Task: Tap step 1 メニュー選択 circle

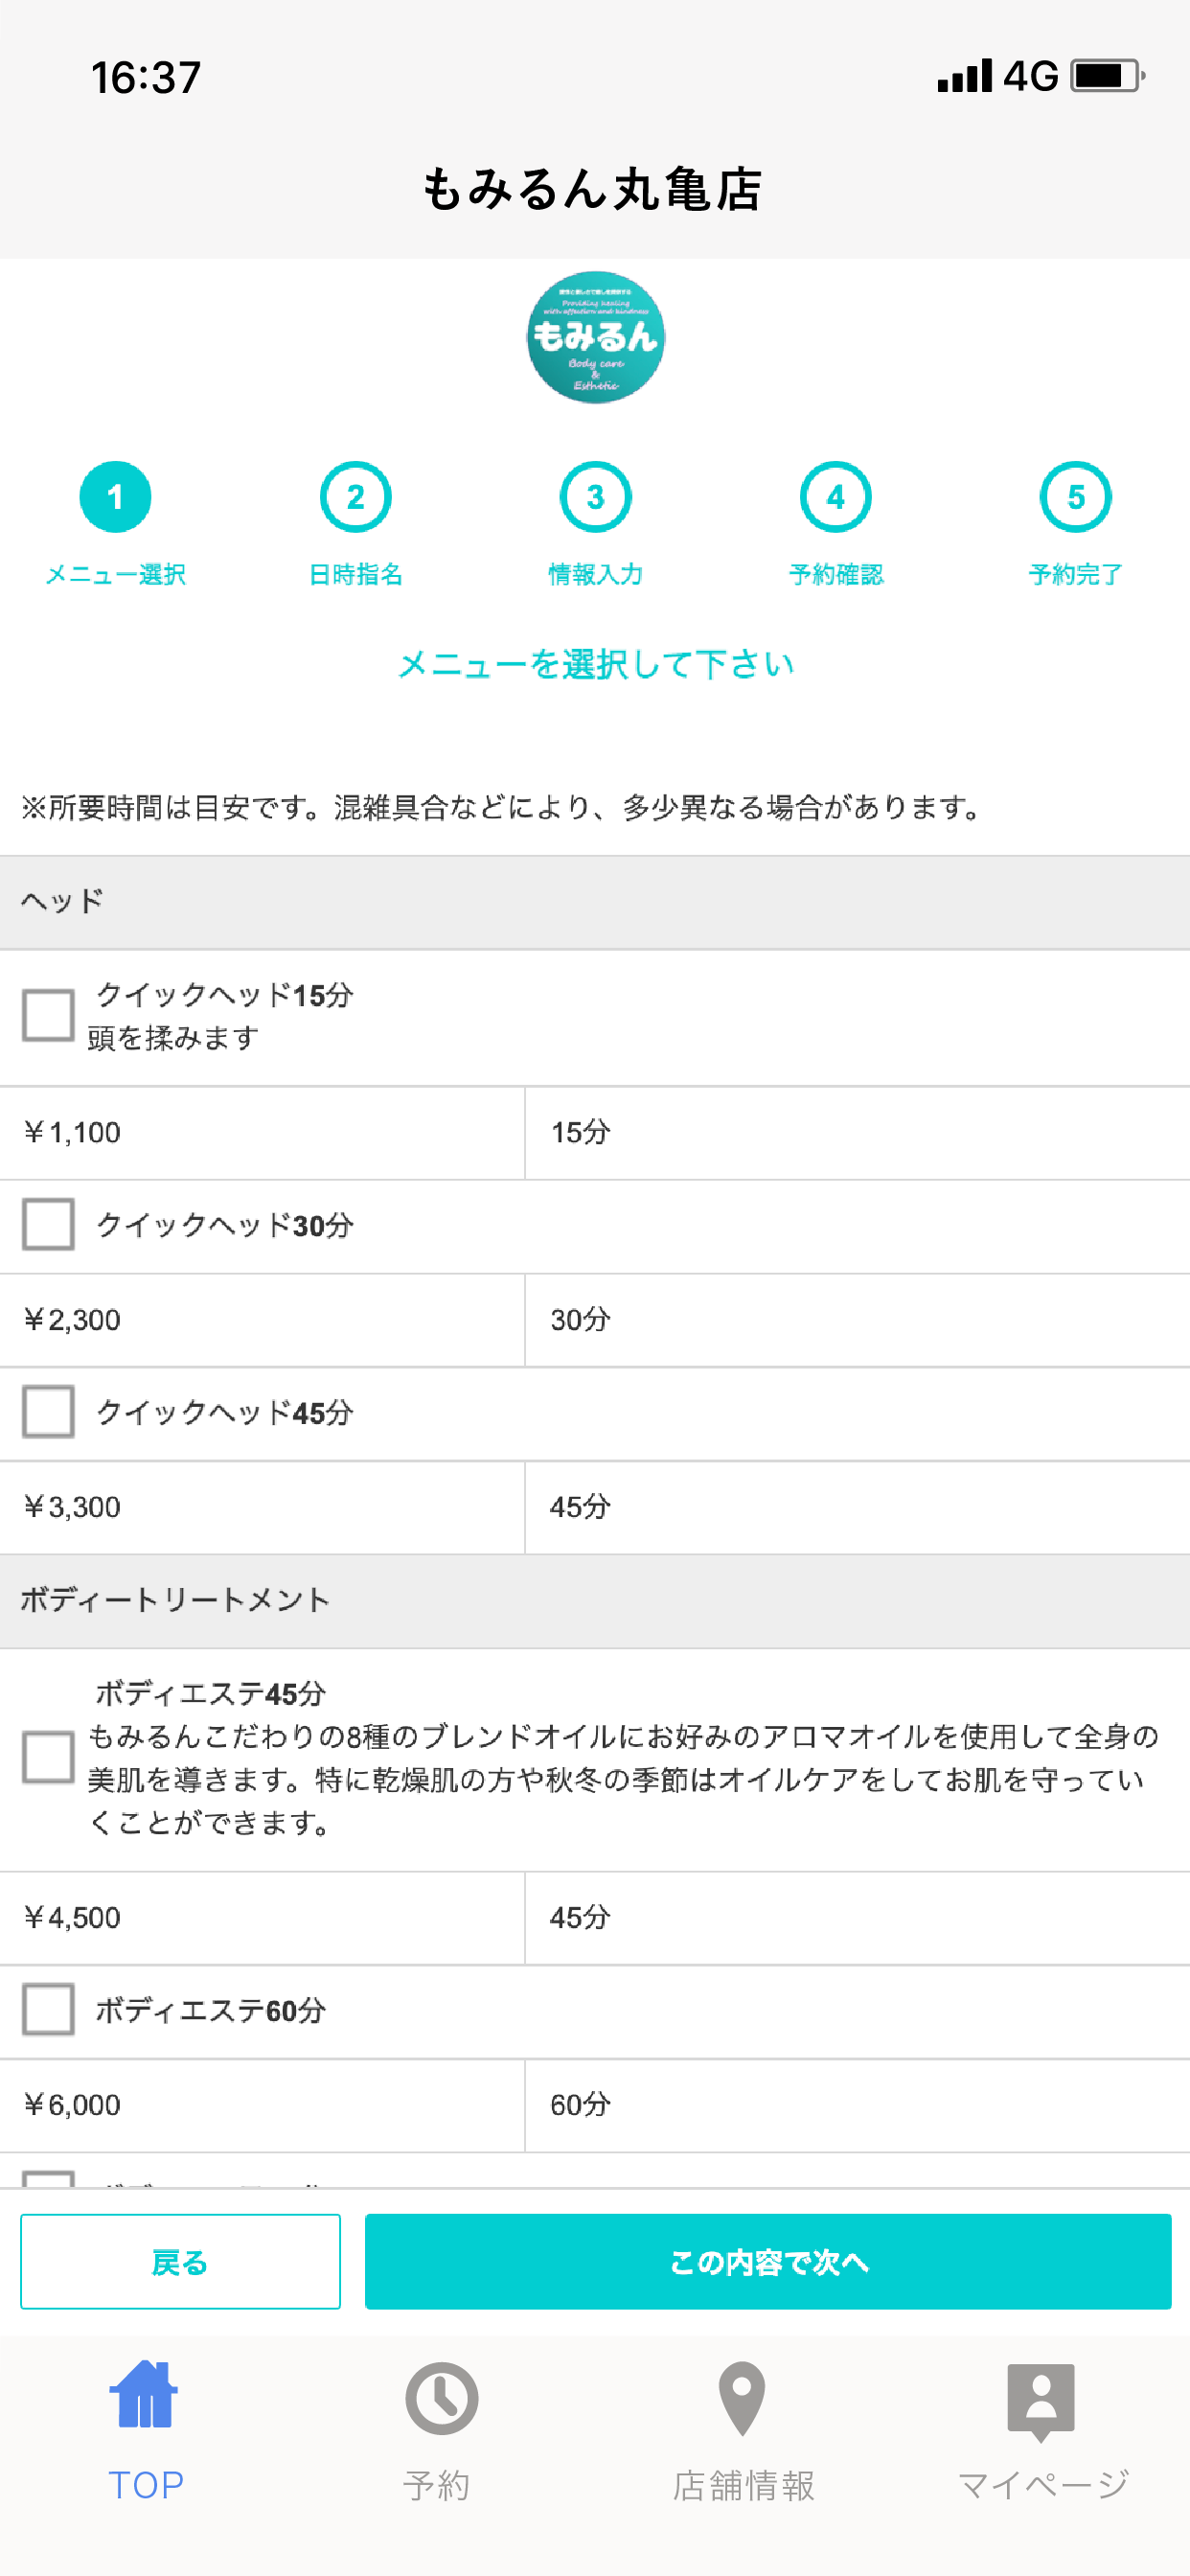Action: [115, 497]
